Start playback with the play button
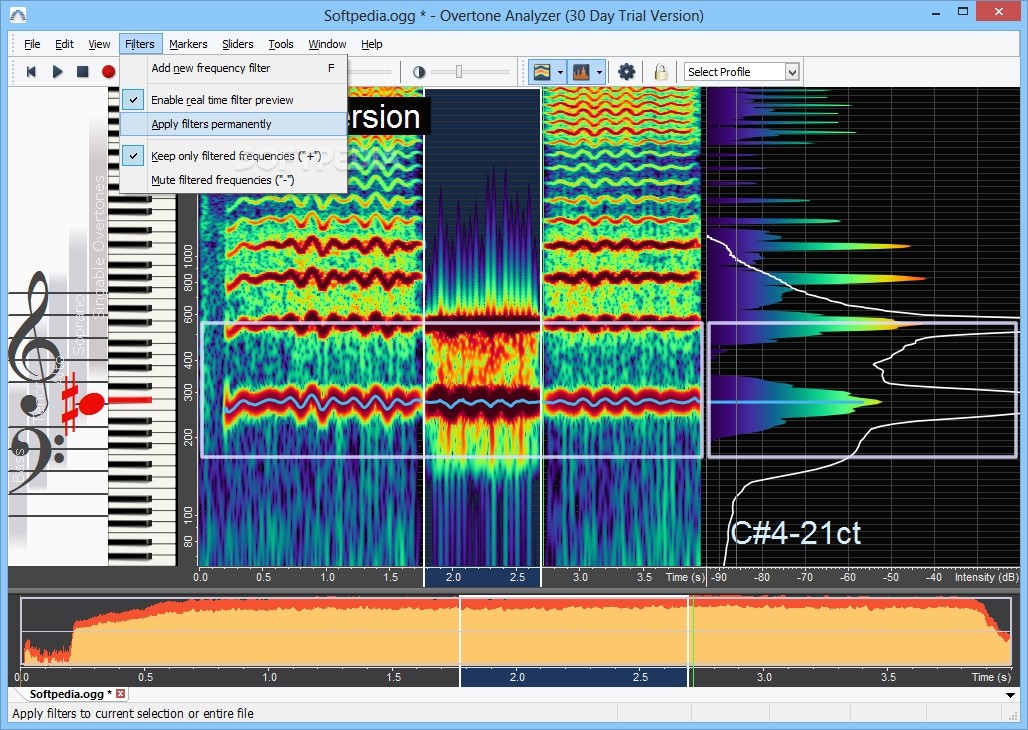Screen dimensions: 1028x730 coord(57,71)
